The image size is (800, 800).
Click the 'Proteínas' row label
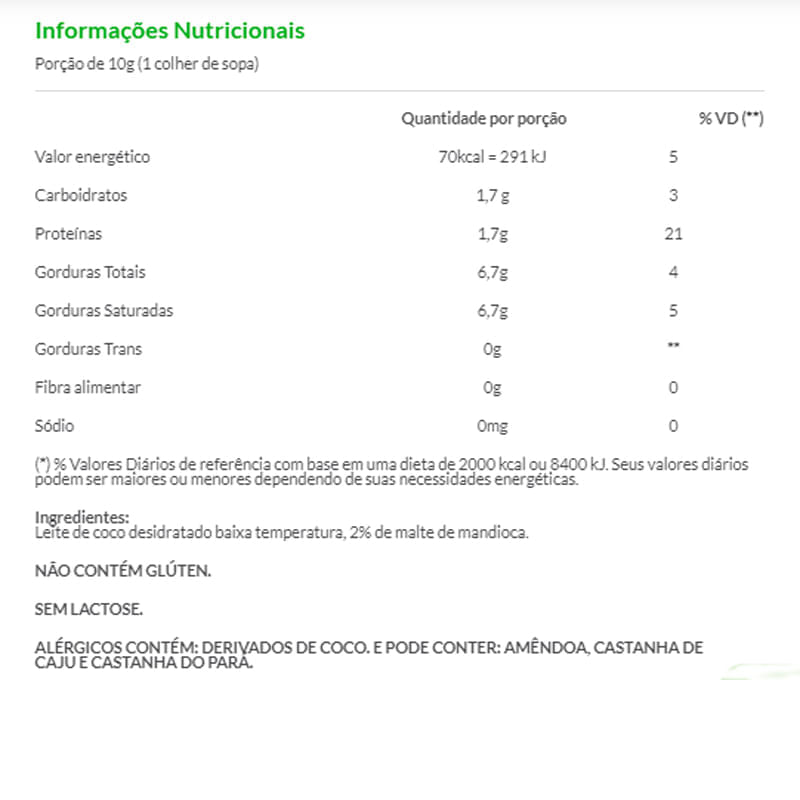click(68, 234)
